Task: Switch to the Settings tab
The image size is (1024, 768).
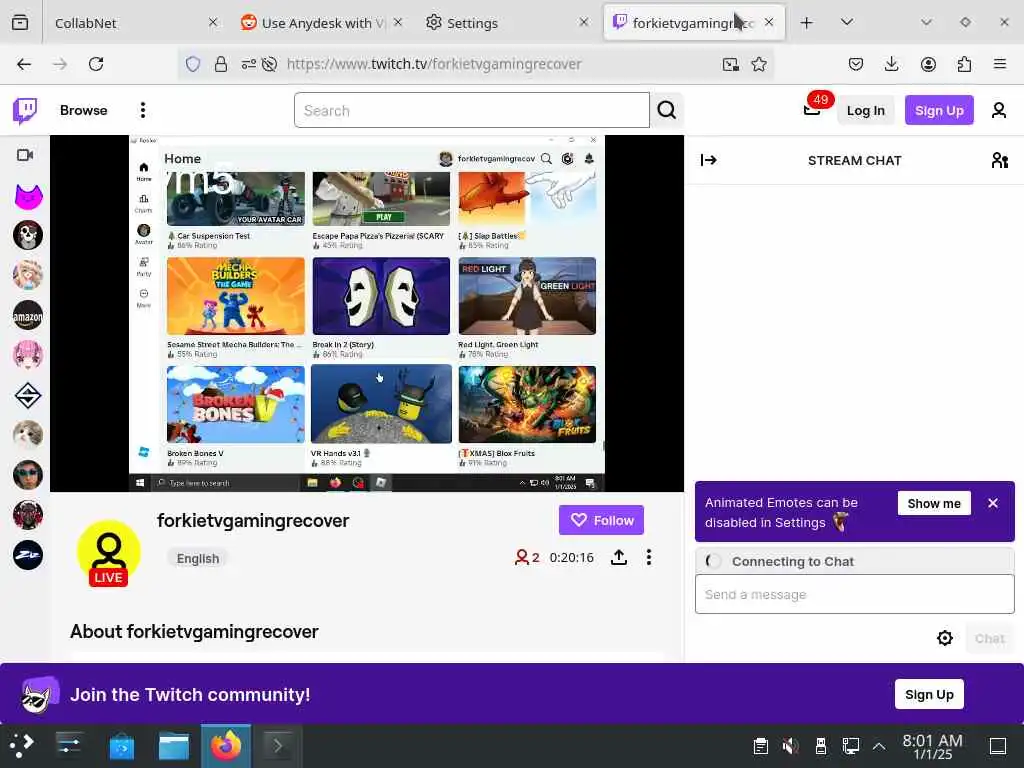Action: [506, 23]
